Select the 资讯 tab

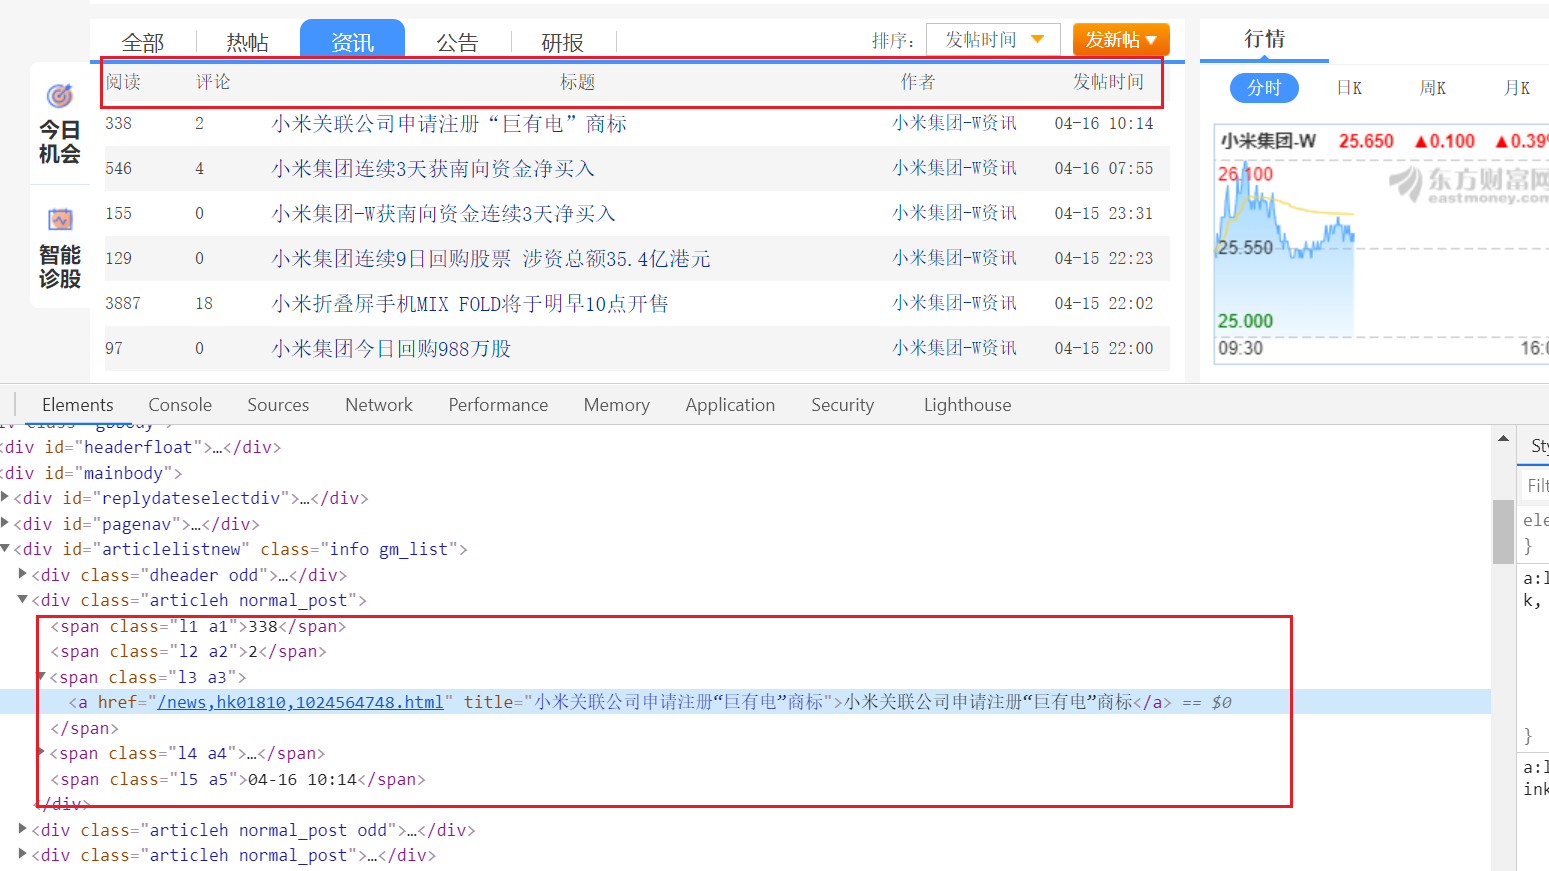click(x=352, y=40)
